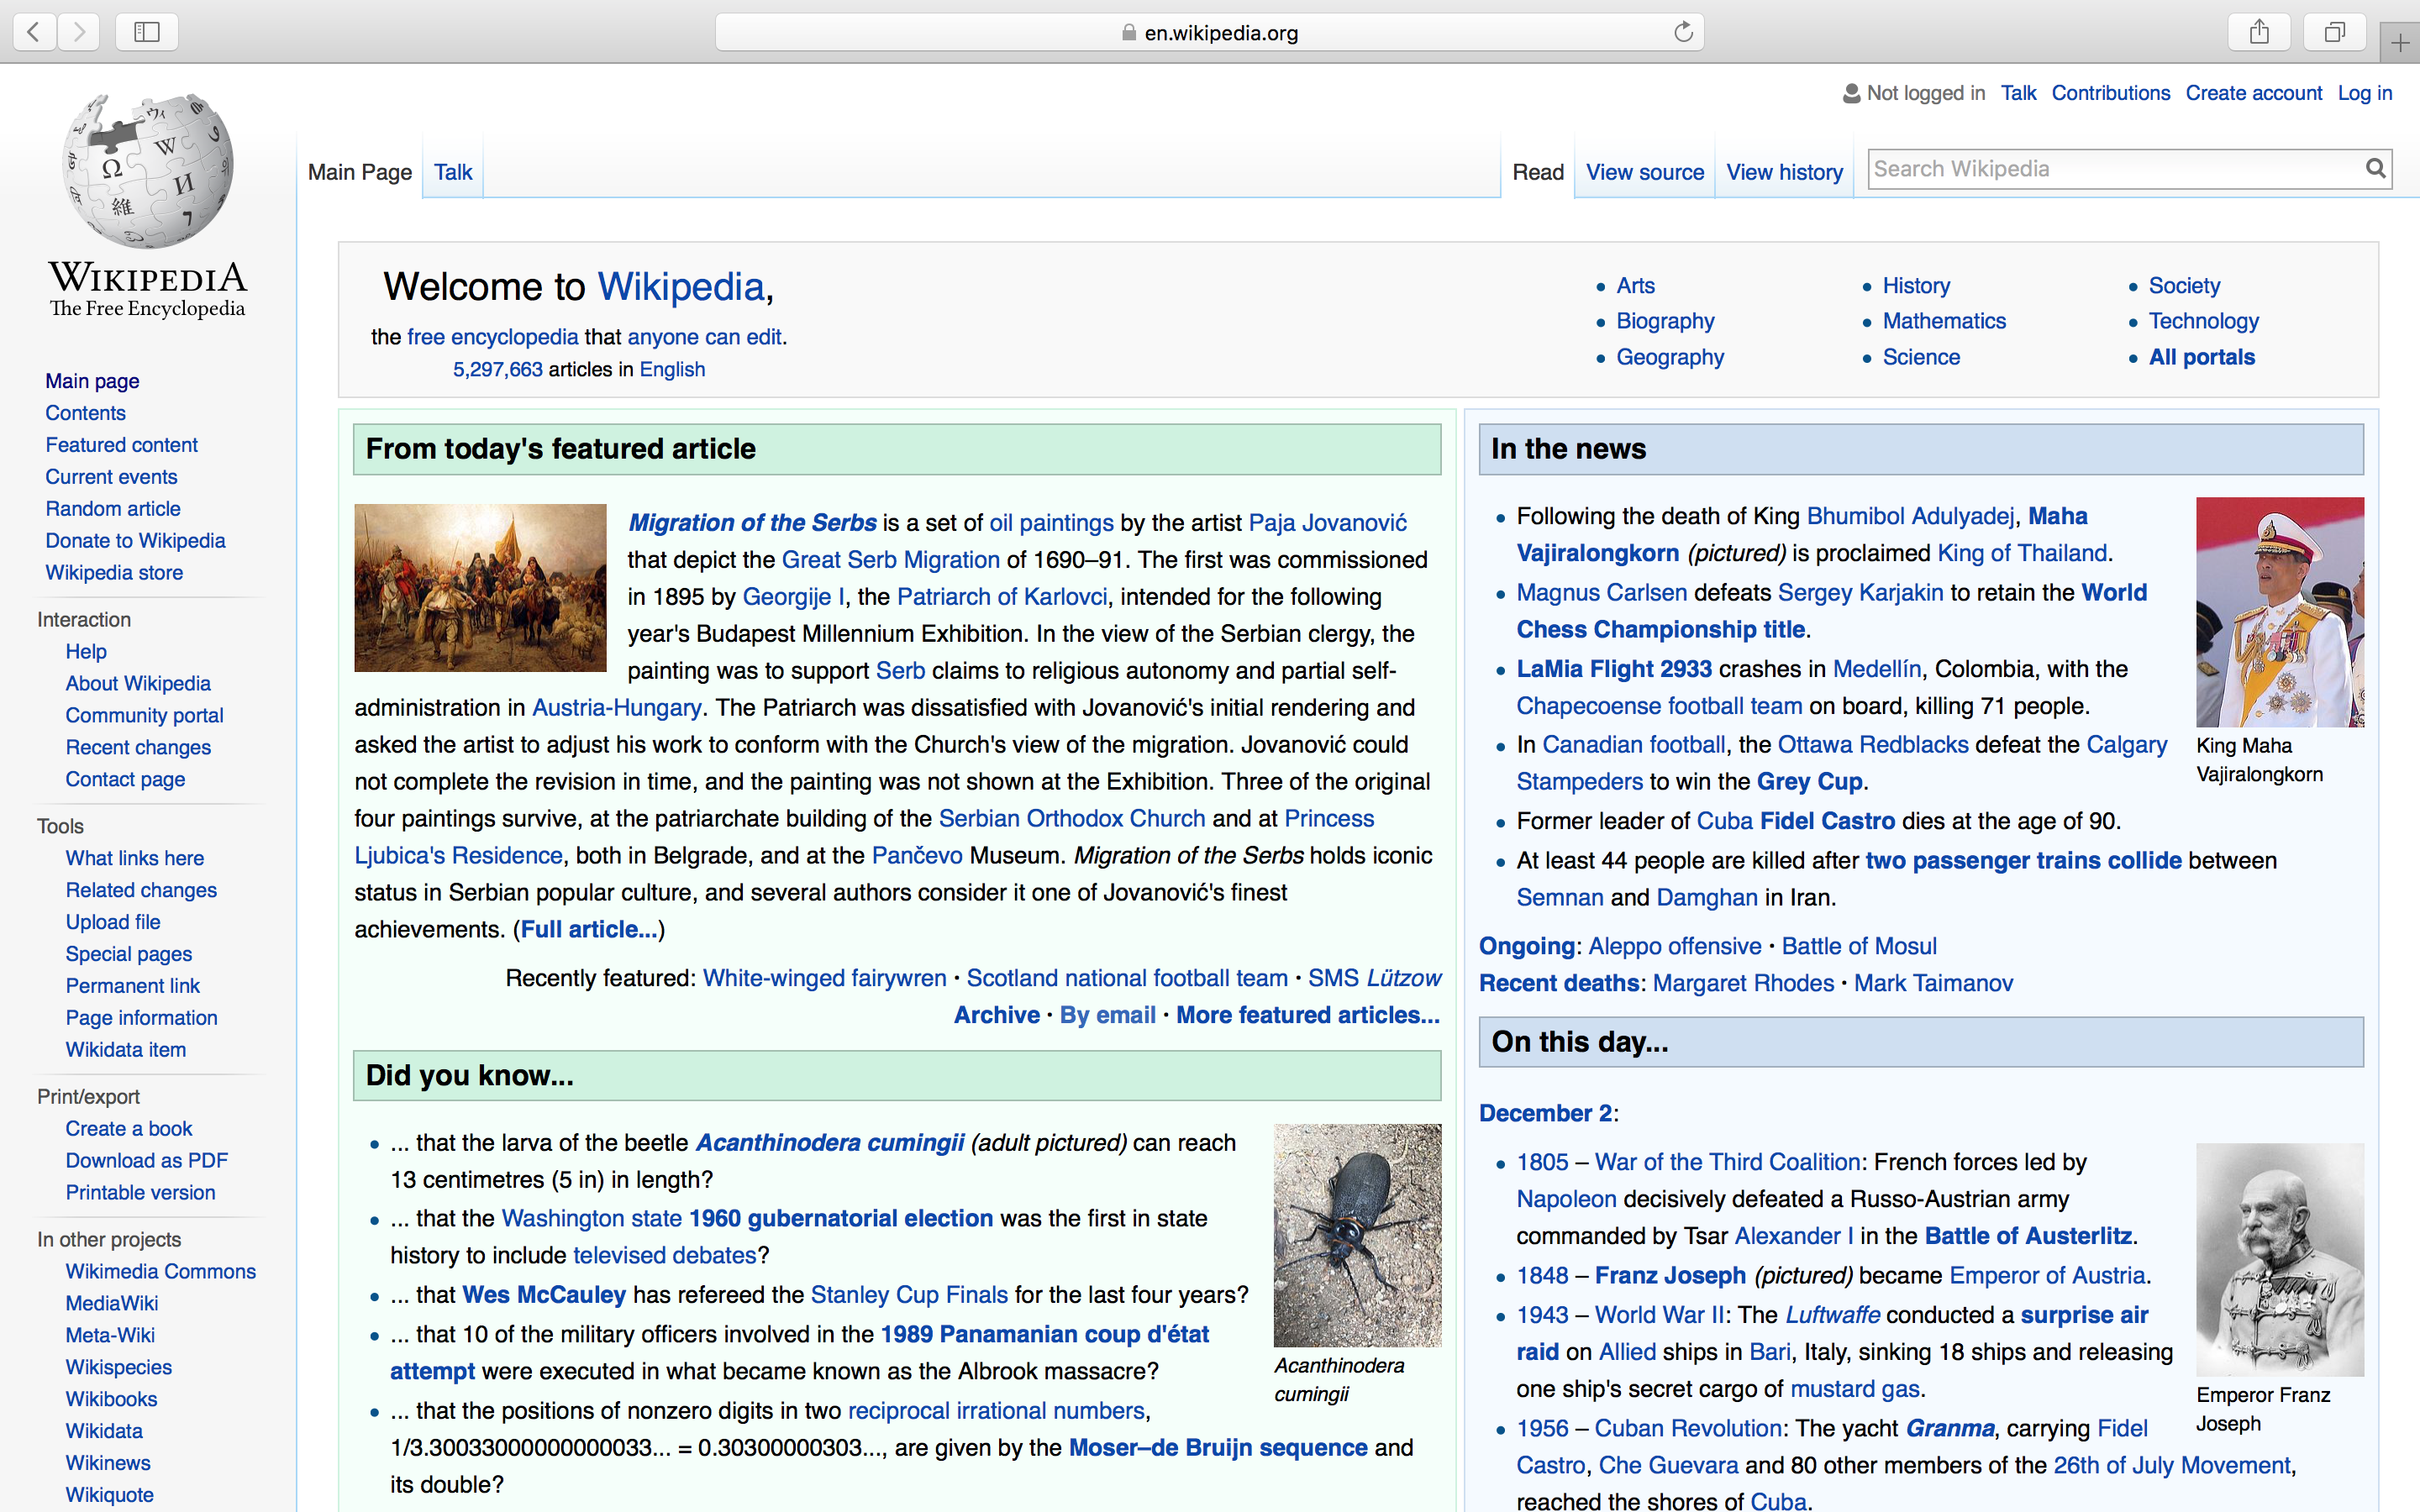This screenshot has width=2420, height=1512.
Task: Switch to the Talk tab
Action: 453,172
